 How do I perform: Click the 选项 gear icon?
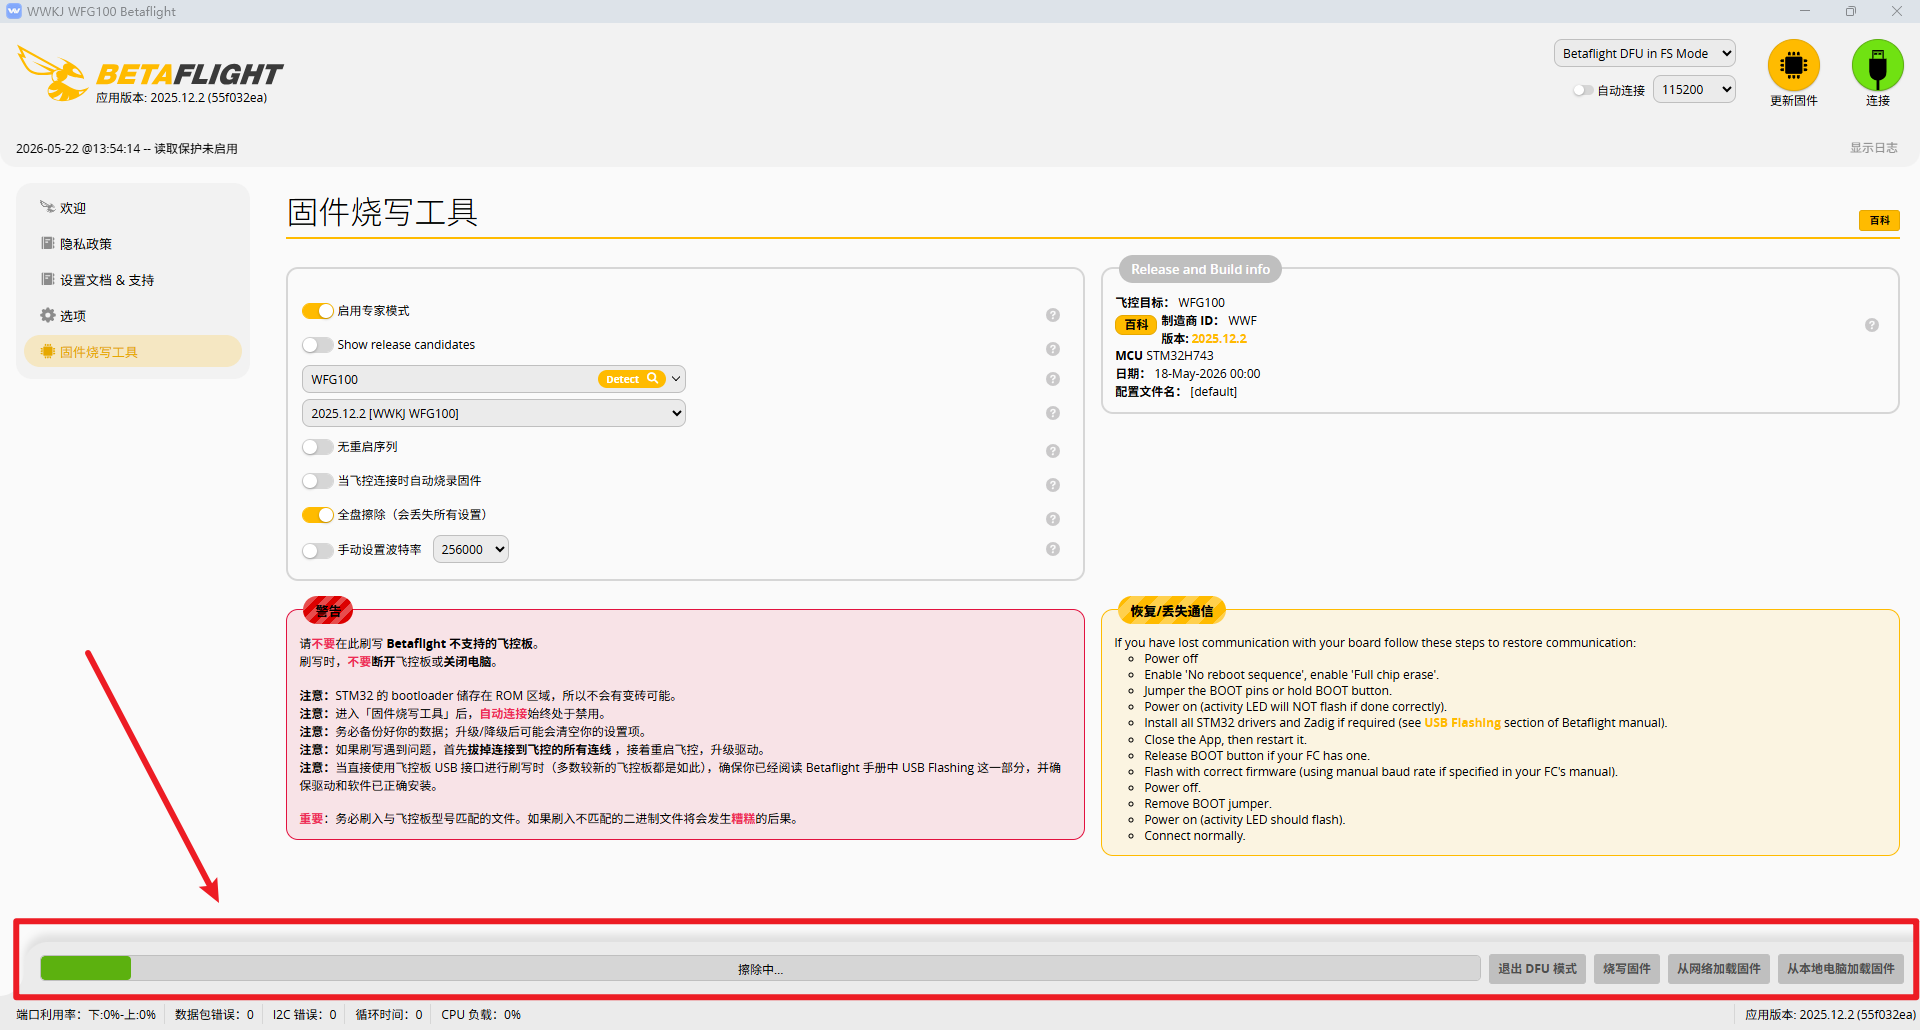click(47, 315)
